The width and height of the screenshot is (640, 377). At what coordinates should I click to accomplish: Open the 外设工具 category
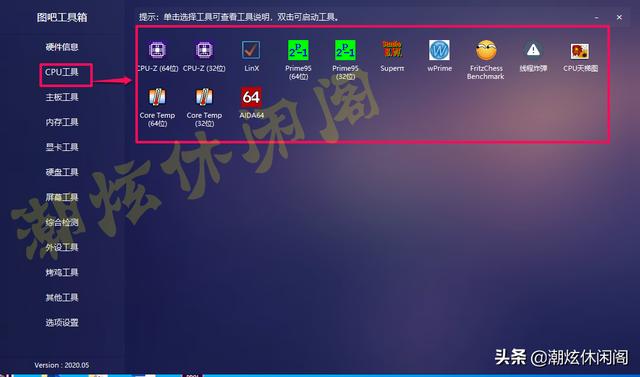(x=62, y=247)
